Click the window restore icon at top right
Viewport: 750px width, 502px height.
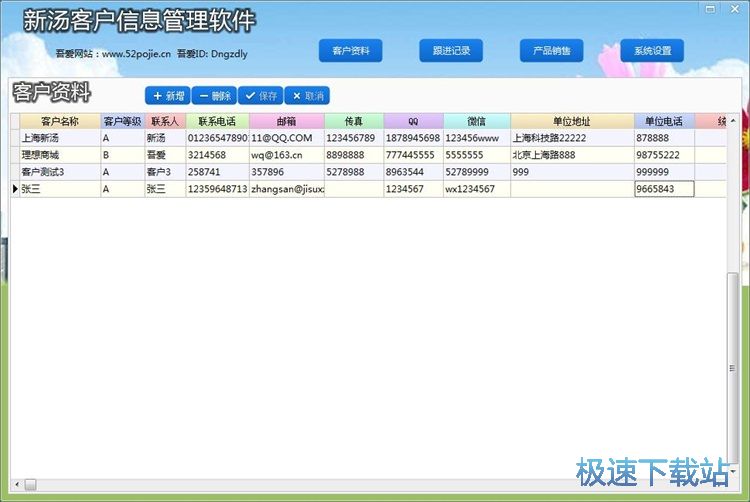710,9
